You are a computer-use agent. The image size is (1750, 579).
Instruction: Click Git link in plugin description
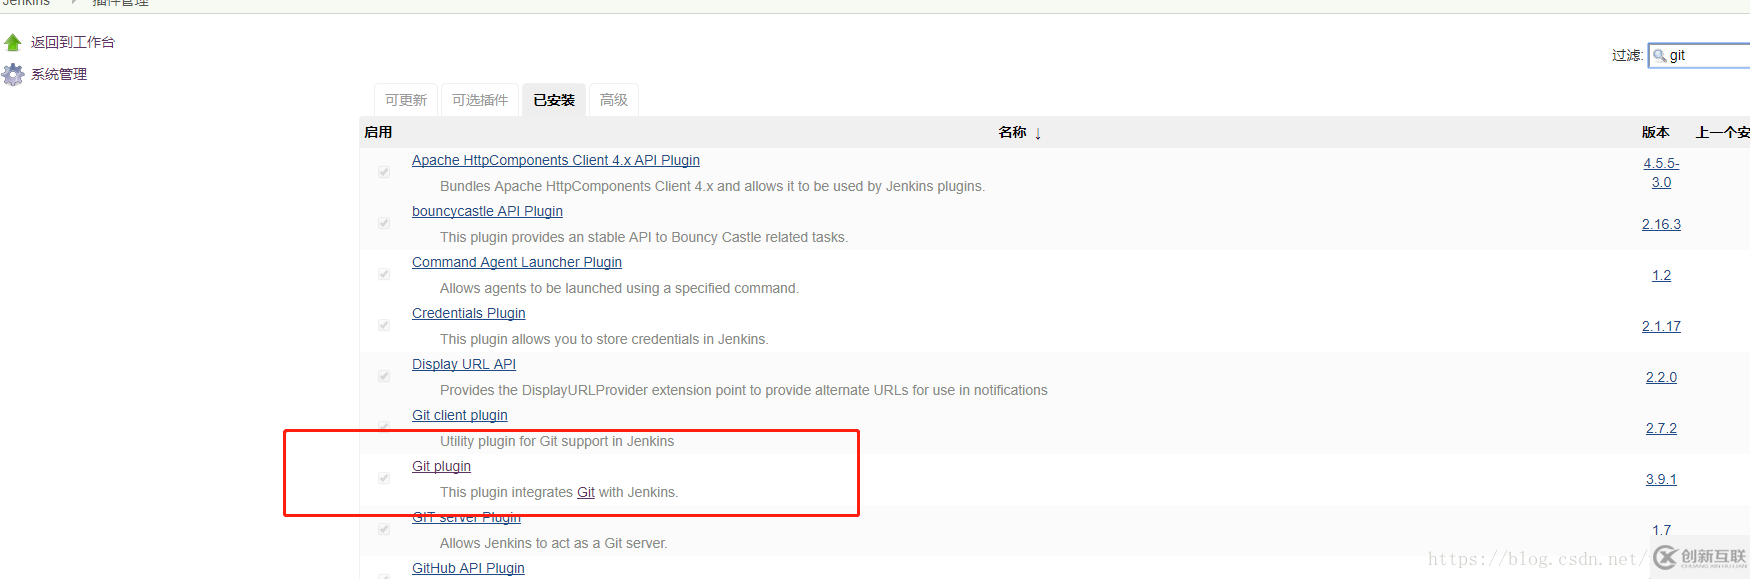586,492
